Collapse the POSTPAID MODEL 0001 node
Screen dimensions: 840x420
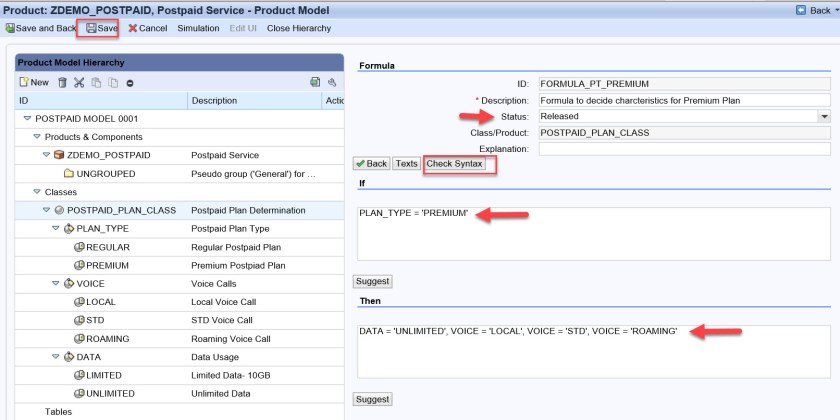pyautogui.click(x=27, y=118)
